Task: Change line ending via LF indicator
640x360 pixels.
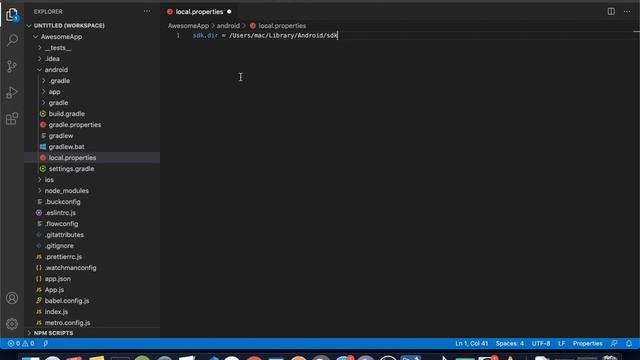Action: (561, 343)
